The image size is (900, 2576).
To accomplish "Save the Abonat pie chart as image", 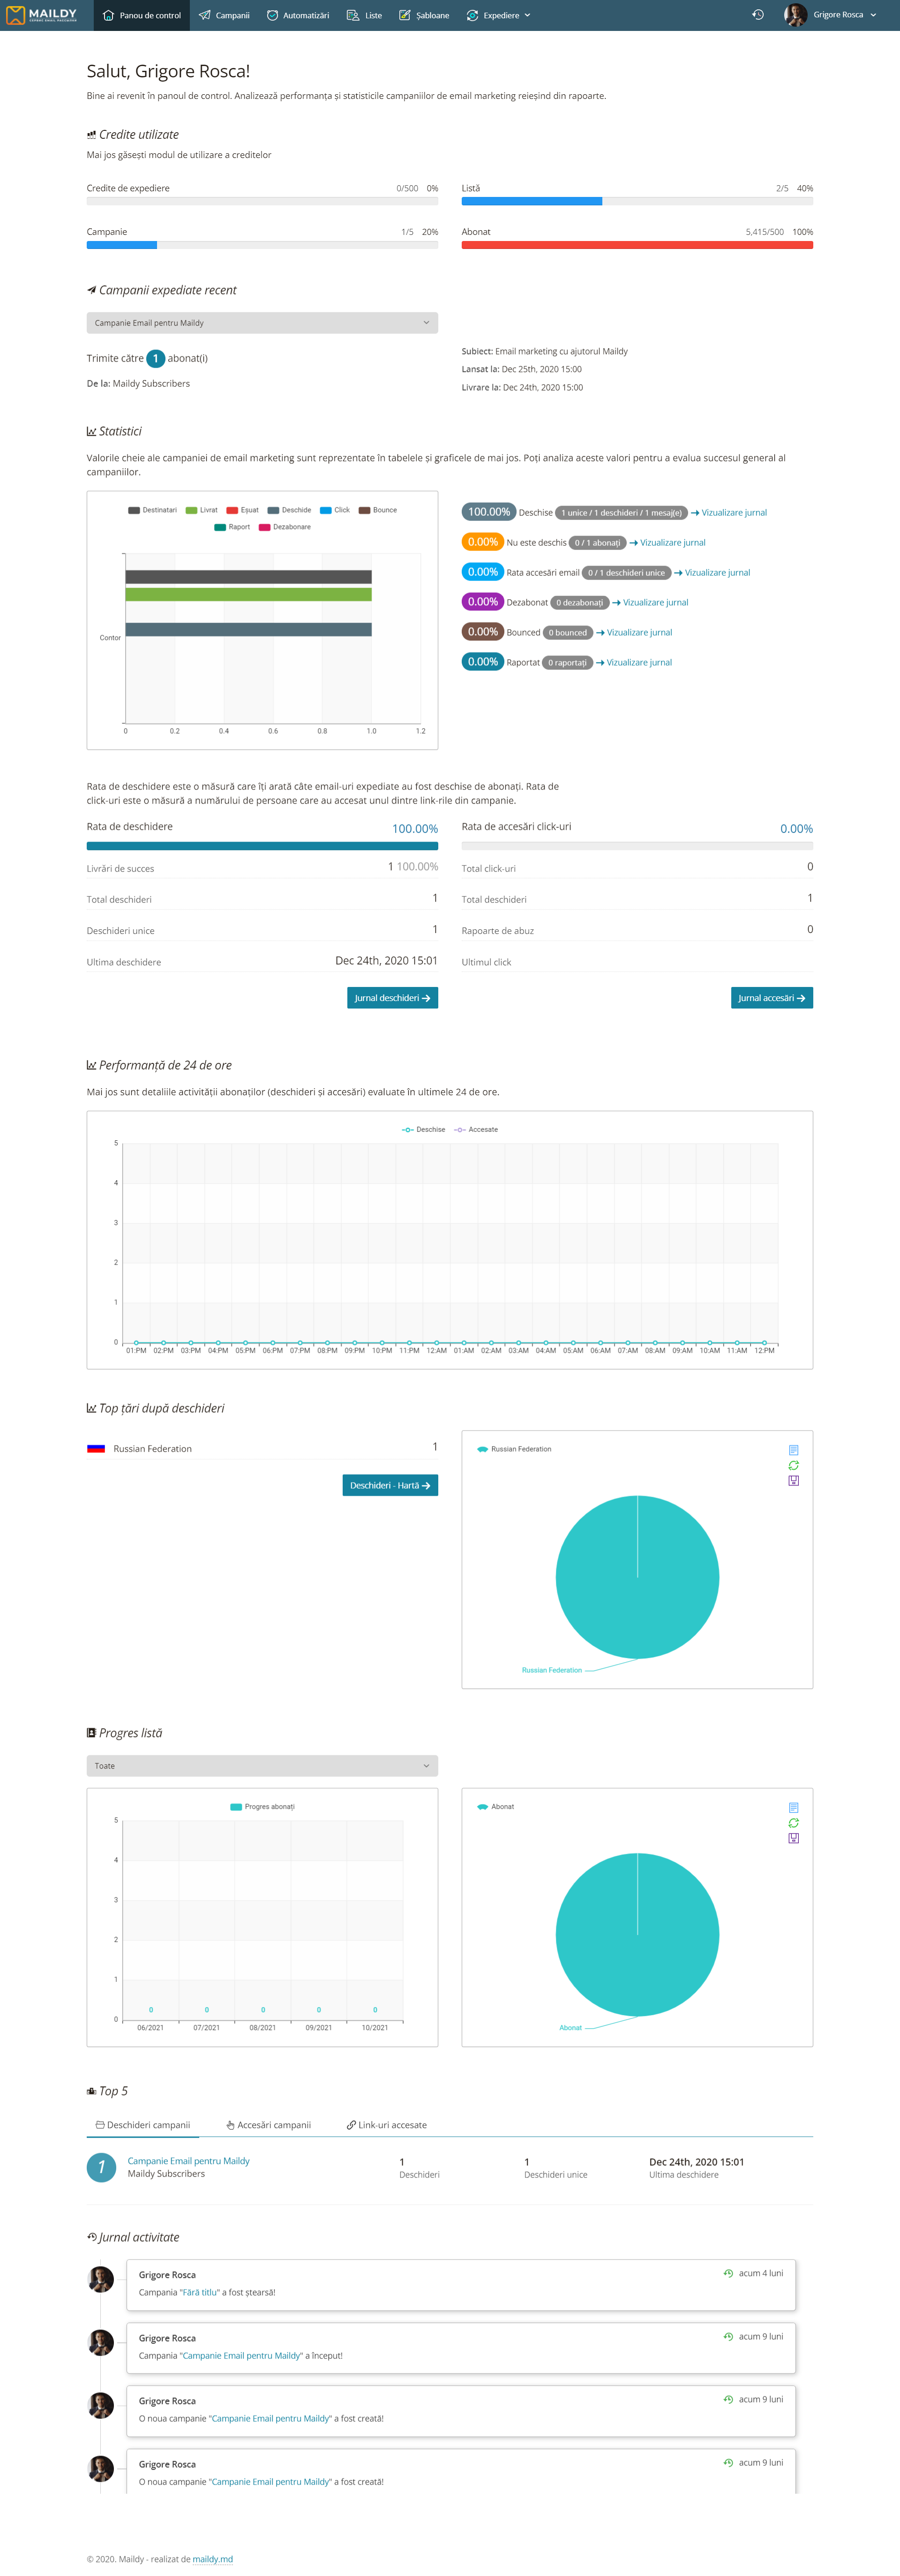I will pos(793,1839).
